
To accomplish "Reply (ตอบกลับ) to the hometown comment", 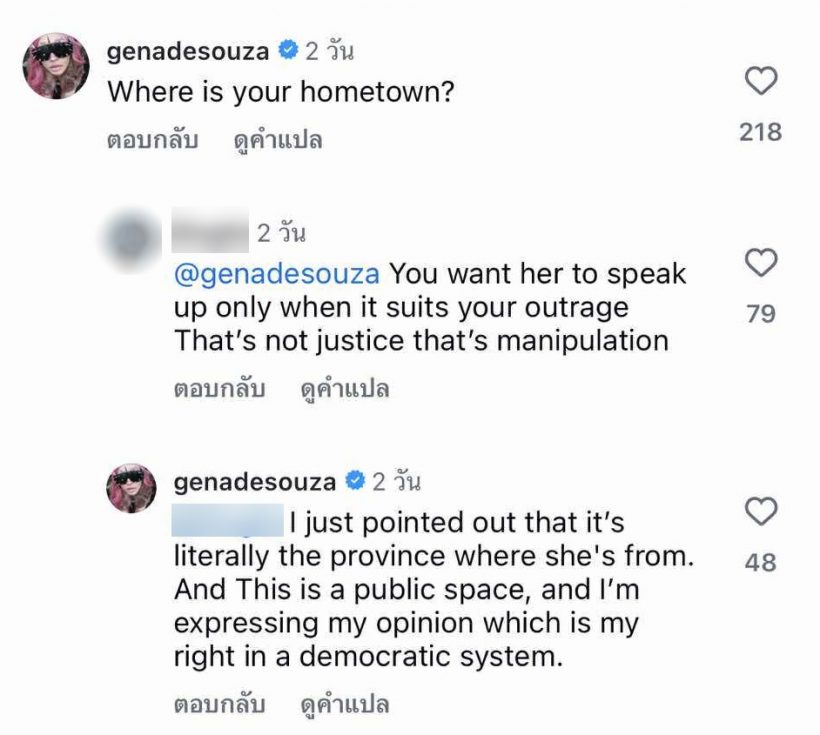I will click(x=153, y=140).
